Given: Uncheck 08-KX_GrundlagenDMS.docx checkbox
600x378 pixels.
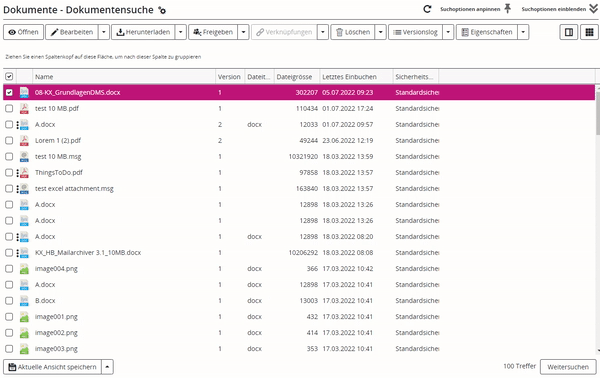Looking at the screenshot, I should [x=9, y=93].
